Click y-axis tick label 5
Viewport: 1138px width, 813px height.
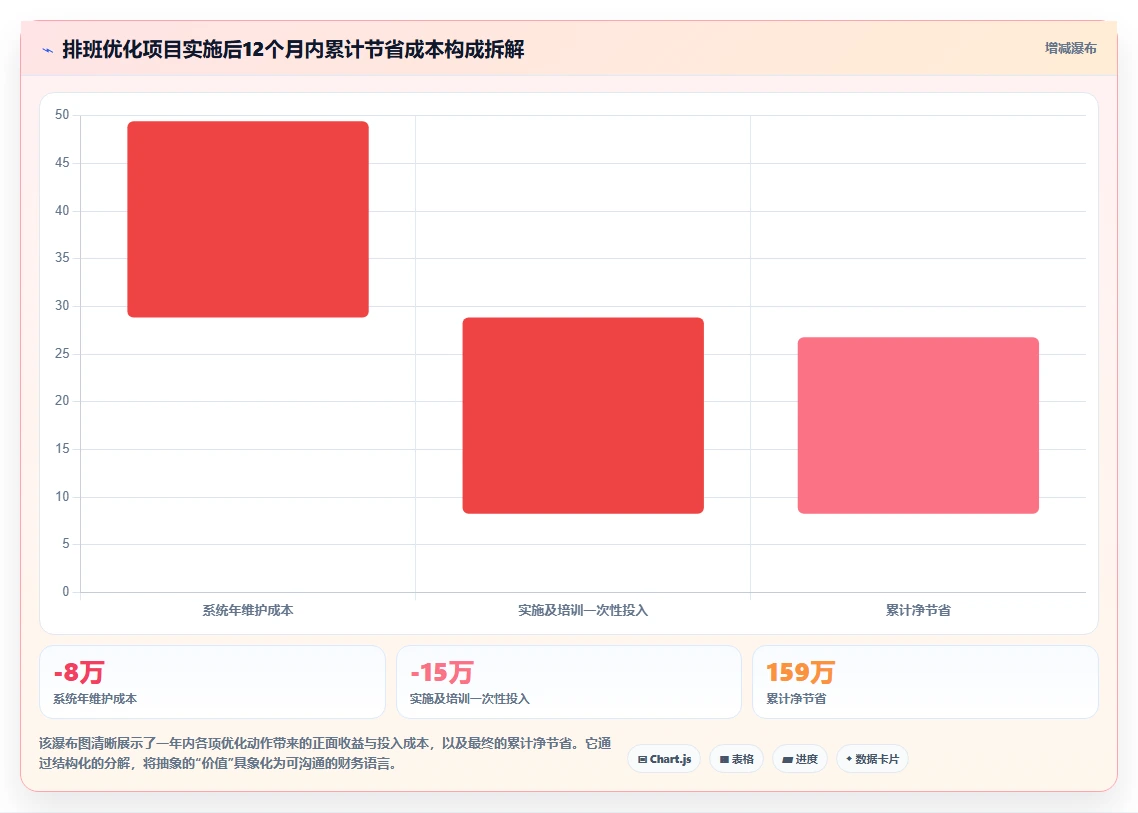coord(66,544)
